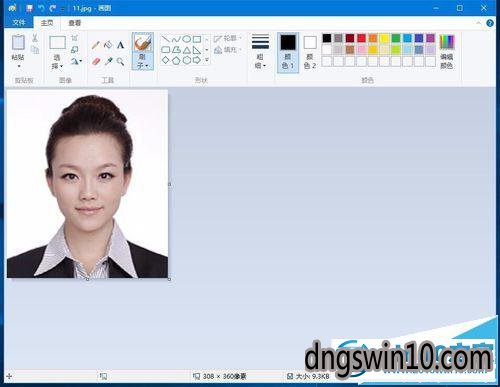Pick the yellow color swatch
500x387 pixels.
[384, 38]
